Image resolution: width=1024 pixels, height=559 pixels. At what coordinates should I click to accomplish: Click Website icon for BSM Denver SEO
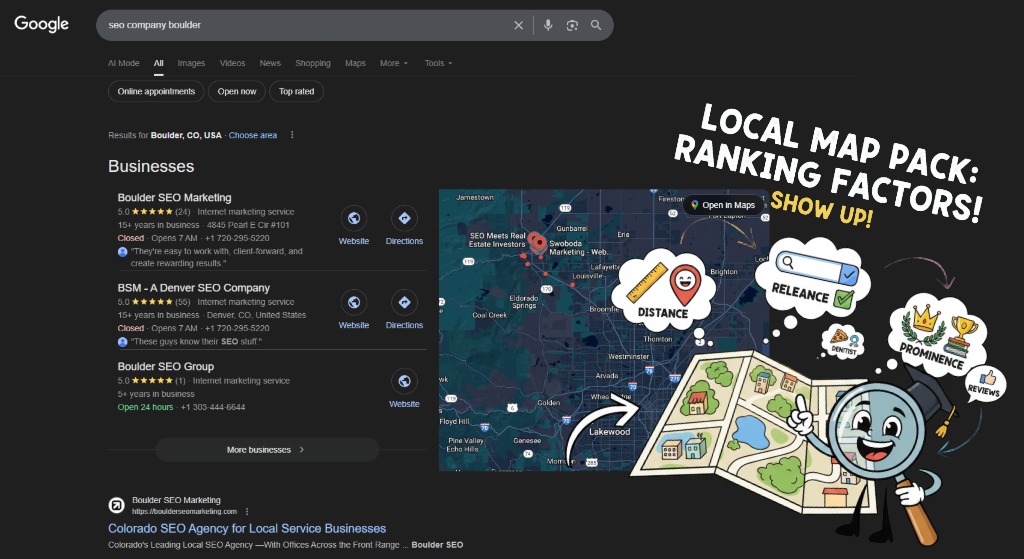click(x=354, y=302)
